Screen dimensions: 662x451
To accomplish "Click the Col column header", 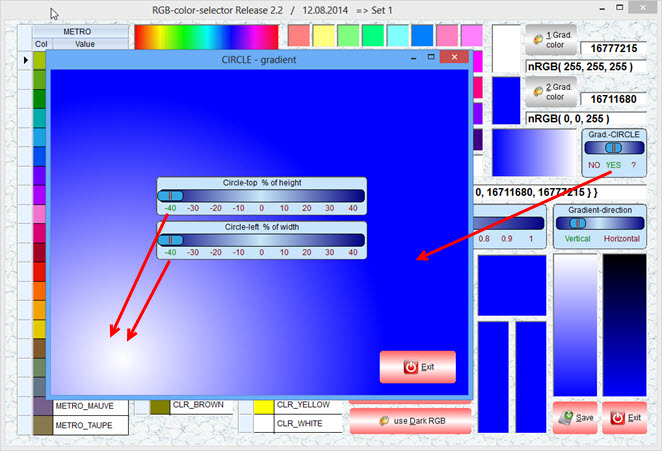I will pyautogui.click(x=41, y=44).
